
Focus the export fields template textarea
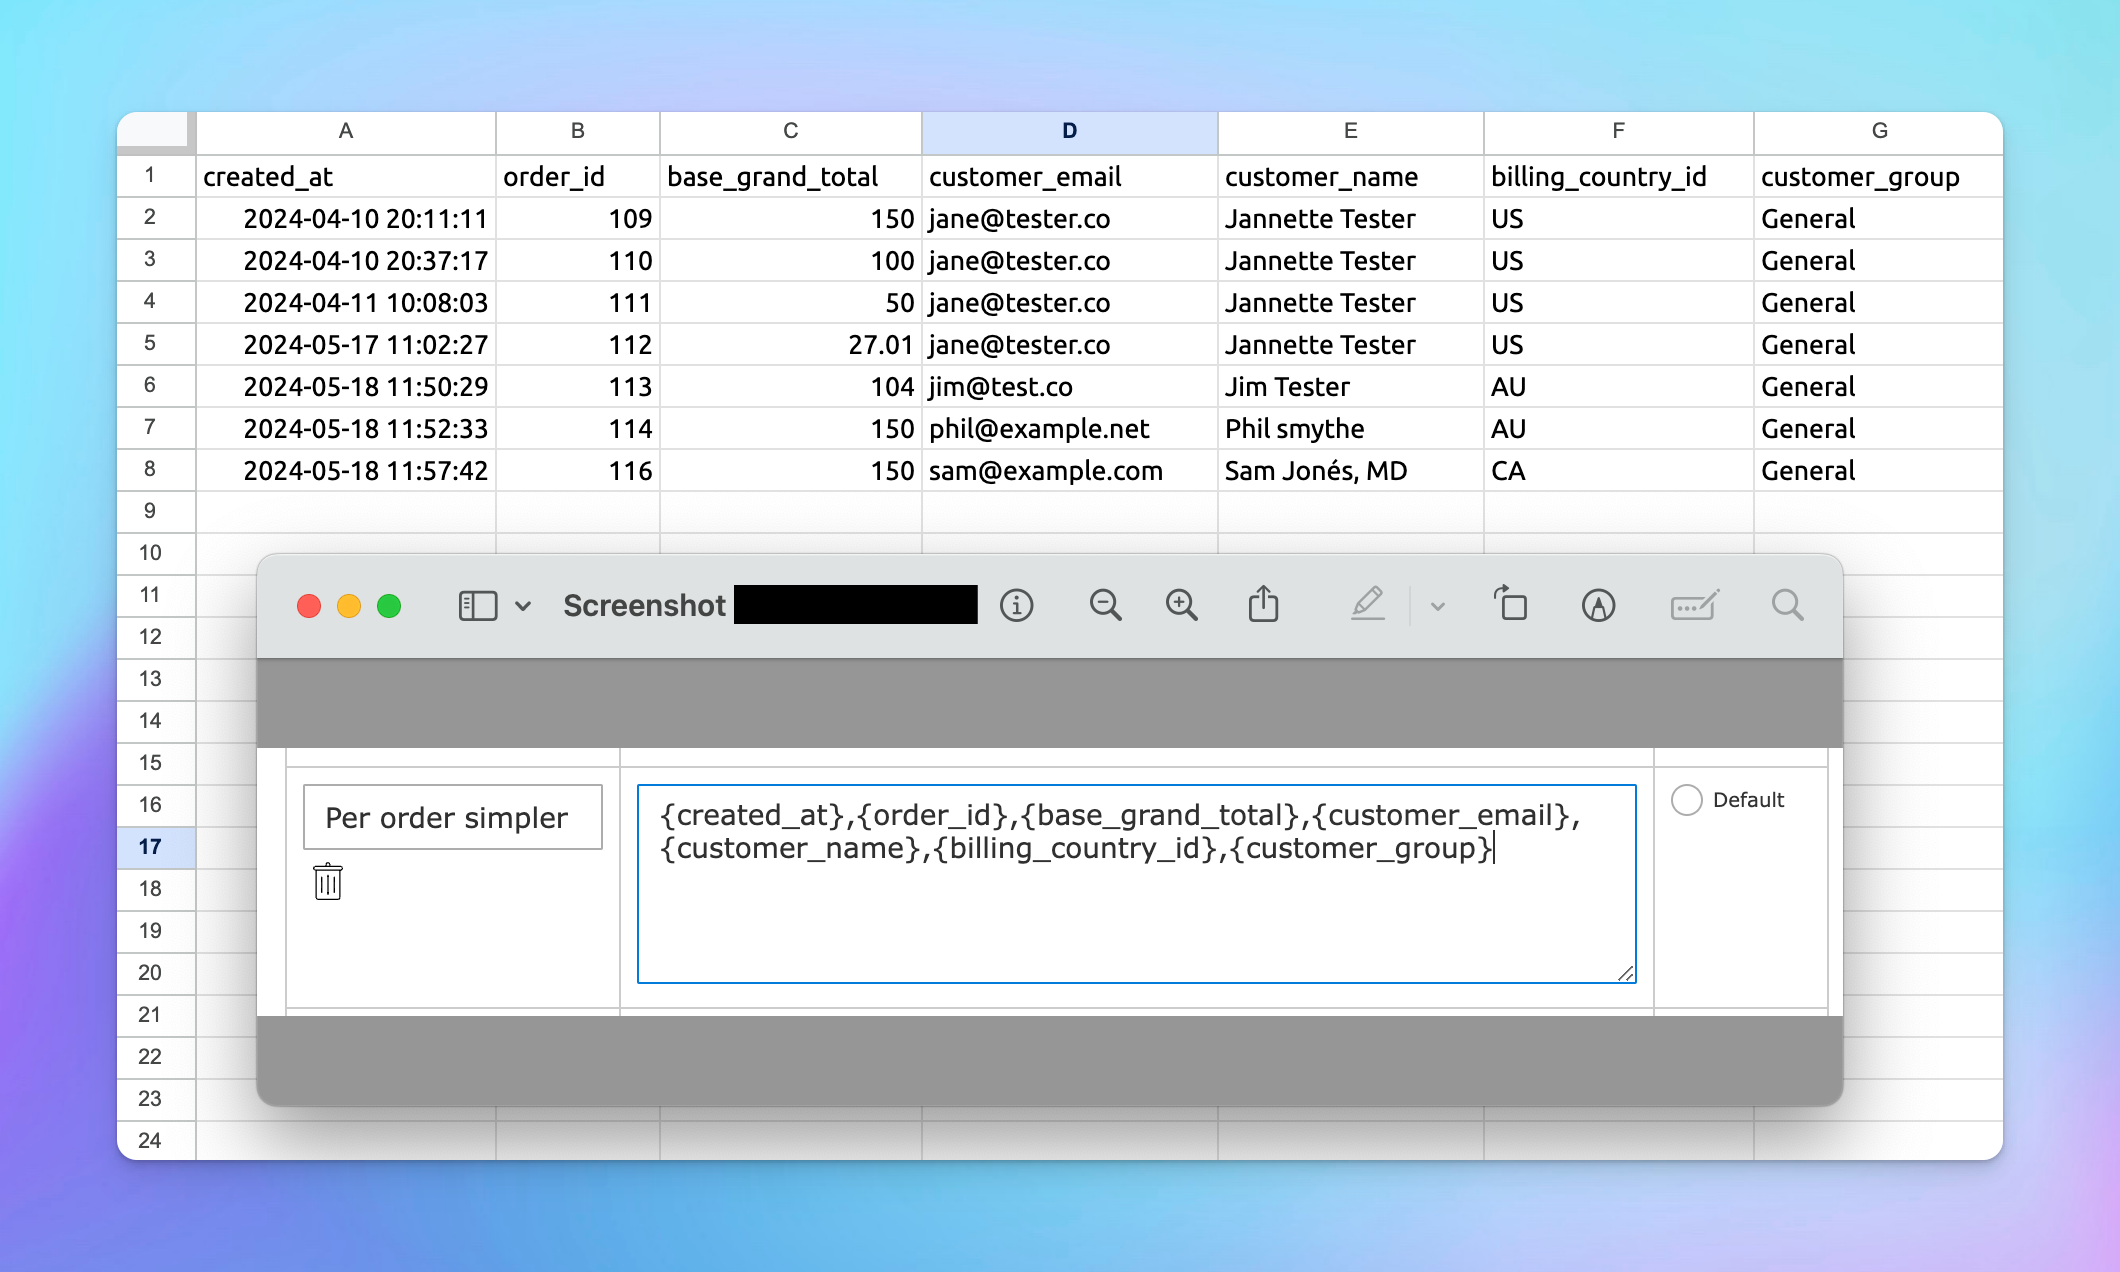pyautogui.click(x=1136, y=883)
